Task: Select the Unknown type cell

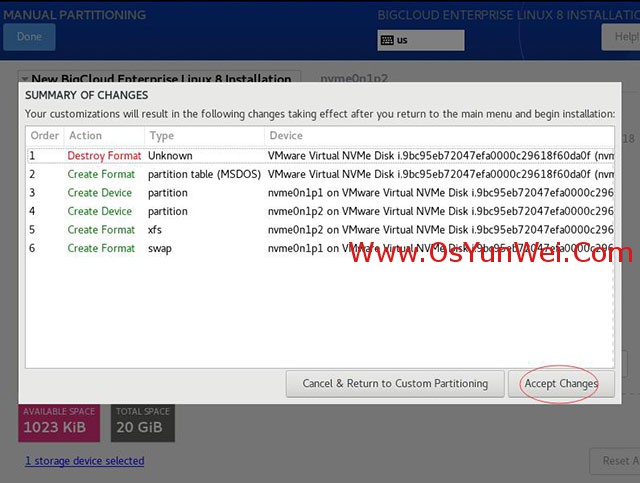Action: click(170, 156)
